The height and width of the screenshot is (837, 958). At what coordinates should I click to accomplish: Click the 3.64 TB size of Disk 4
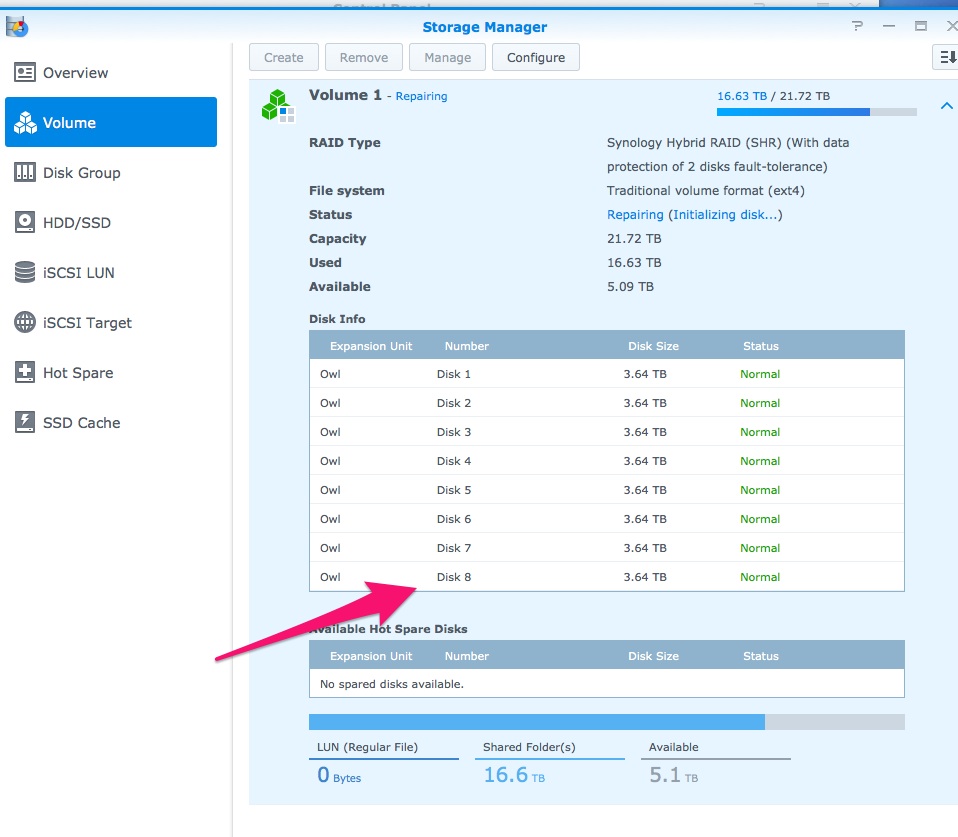[645, 461]
